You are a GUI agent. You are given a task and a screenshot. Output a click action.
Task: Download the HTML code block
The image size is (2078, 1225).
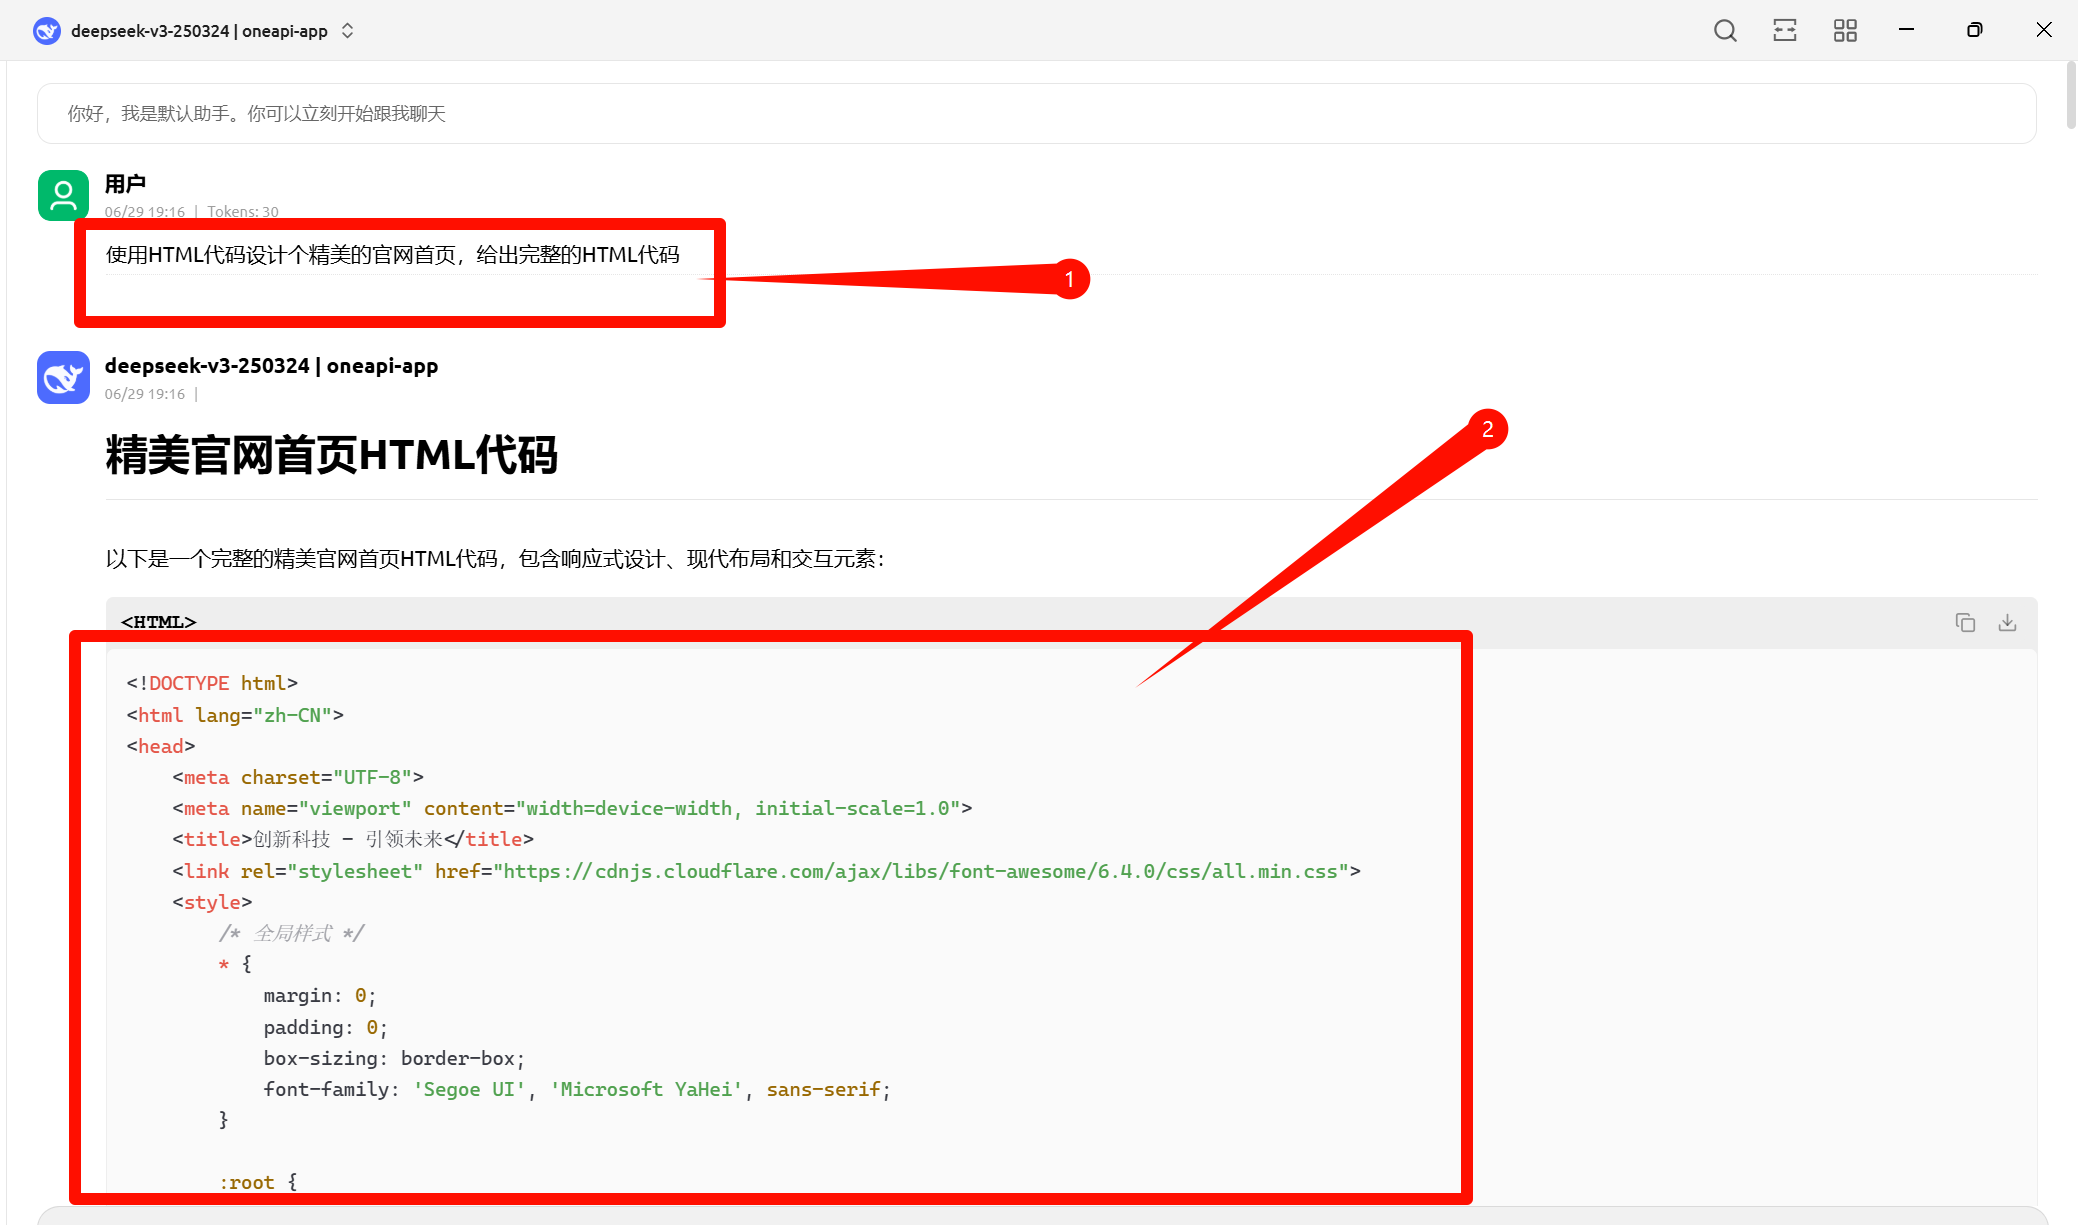[2007, 623]
